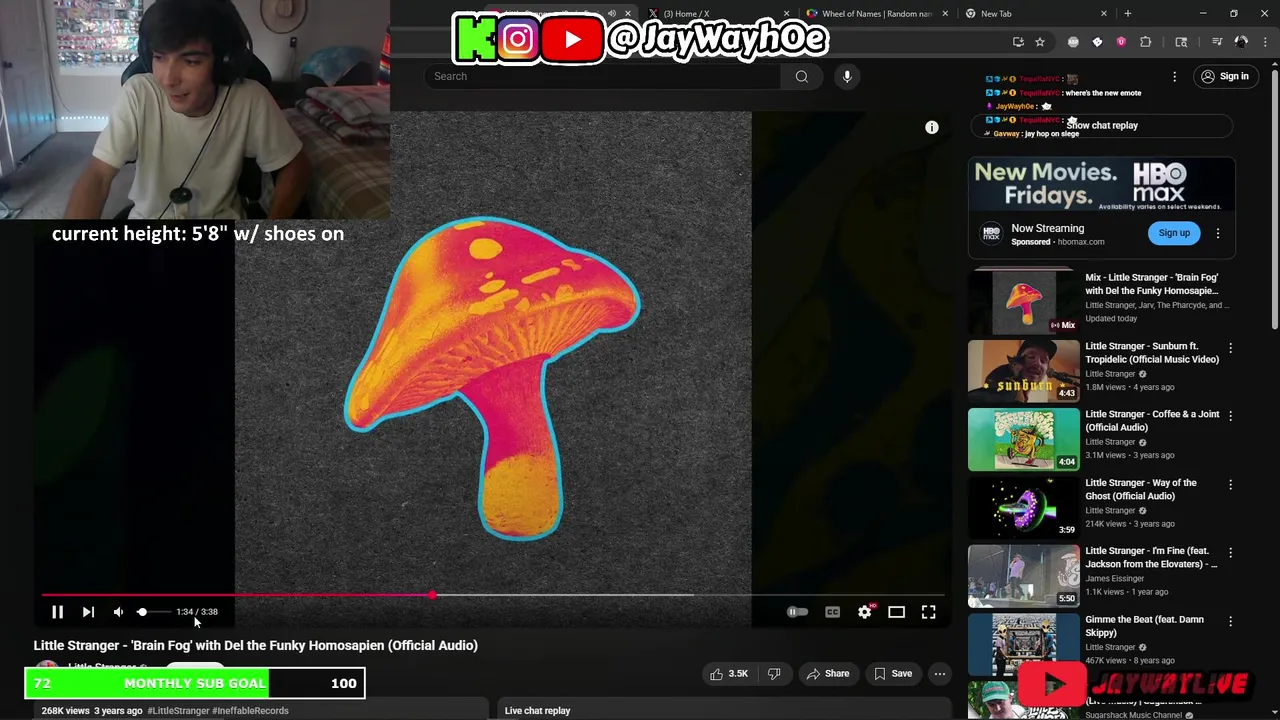Image resolution: width=1280 pixels, height=720 pixels.
Task: Open the player settings gear
Action: pyautogui.click(x=864, y=612)
